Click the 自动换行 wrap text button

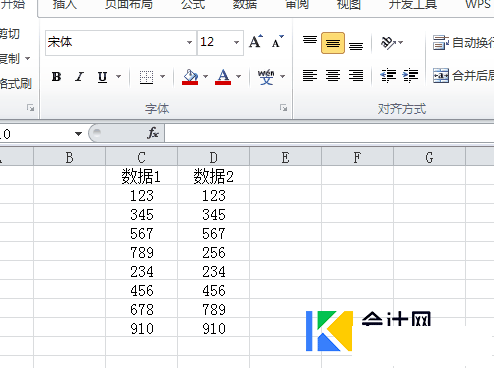point(463,43)
